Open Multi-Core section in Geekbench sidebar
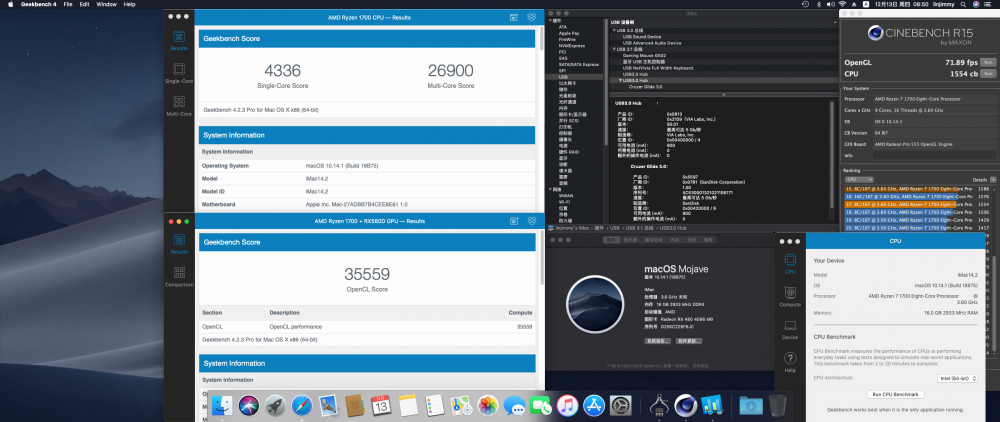This screenshot has width=1000, height=422. pos(179,106)
